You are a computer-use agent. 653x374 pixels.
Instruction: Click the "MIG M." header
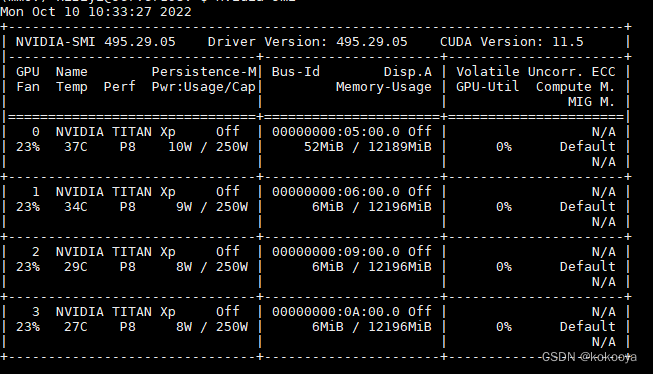[591, 102]
